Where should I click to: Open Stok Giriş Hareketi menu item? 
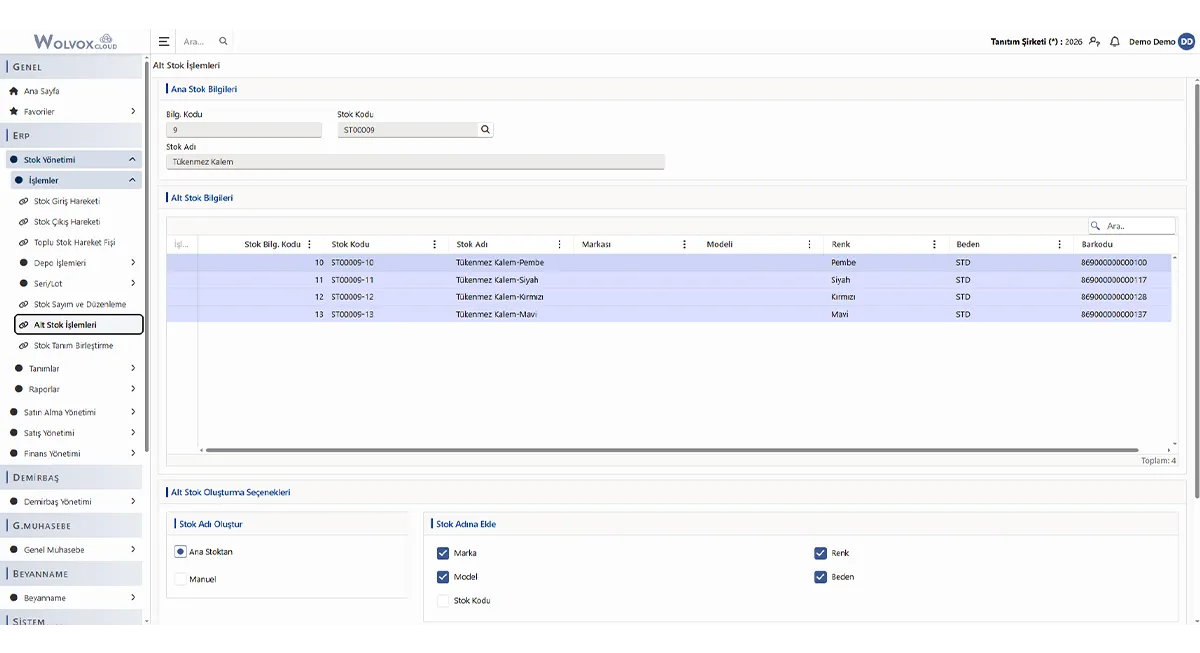67,201
